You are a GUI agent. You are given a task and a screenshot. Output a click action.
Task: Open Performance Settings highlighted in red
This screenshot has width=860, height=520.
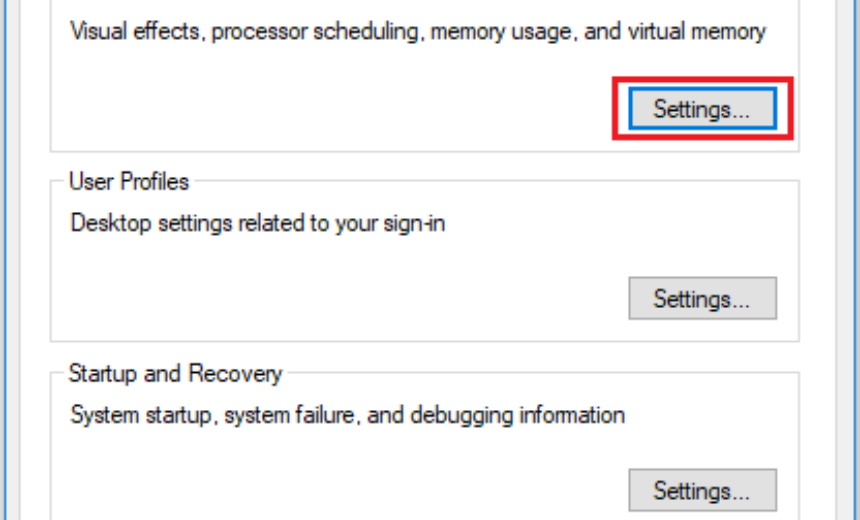701,109
